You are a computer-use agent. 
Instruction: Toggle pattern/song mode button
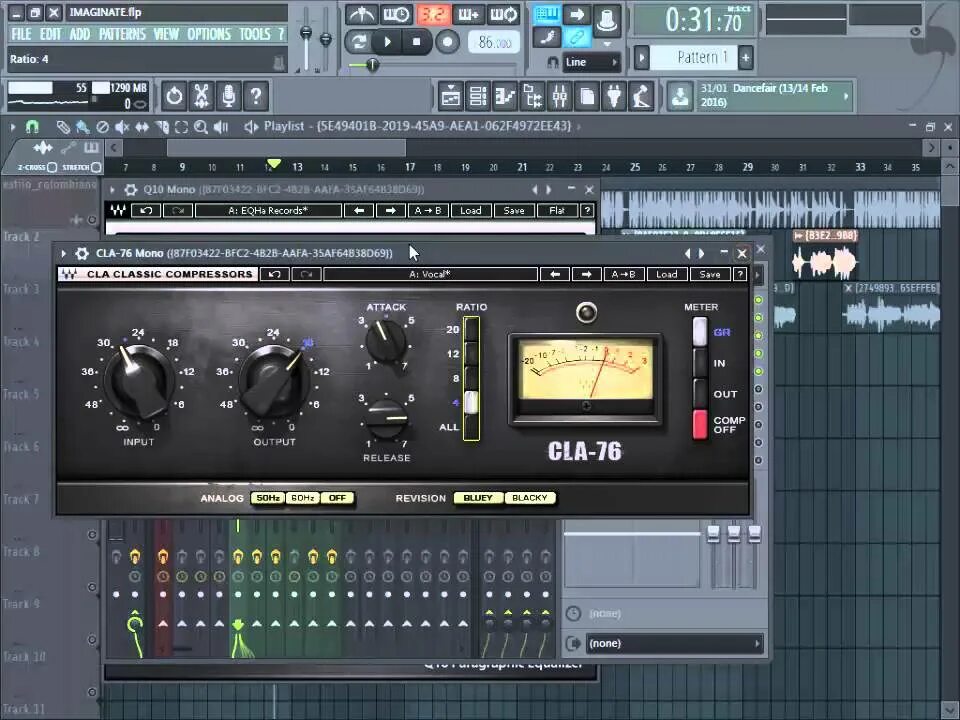point(358,42)
